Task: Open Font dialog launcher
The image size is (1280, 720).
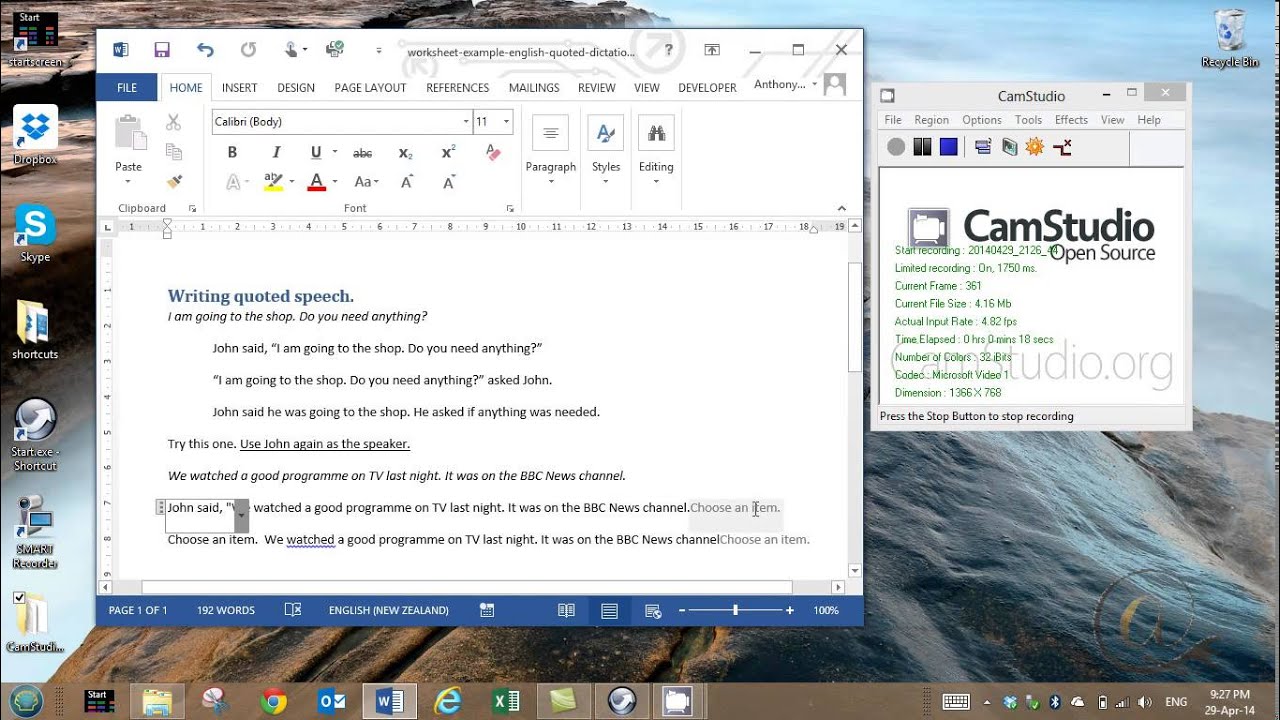Action: point(510,209)
